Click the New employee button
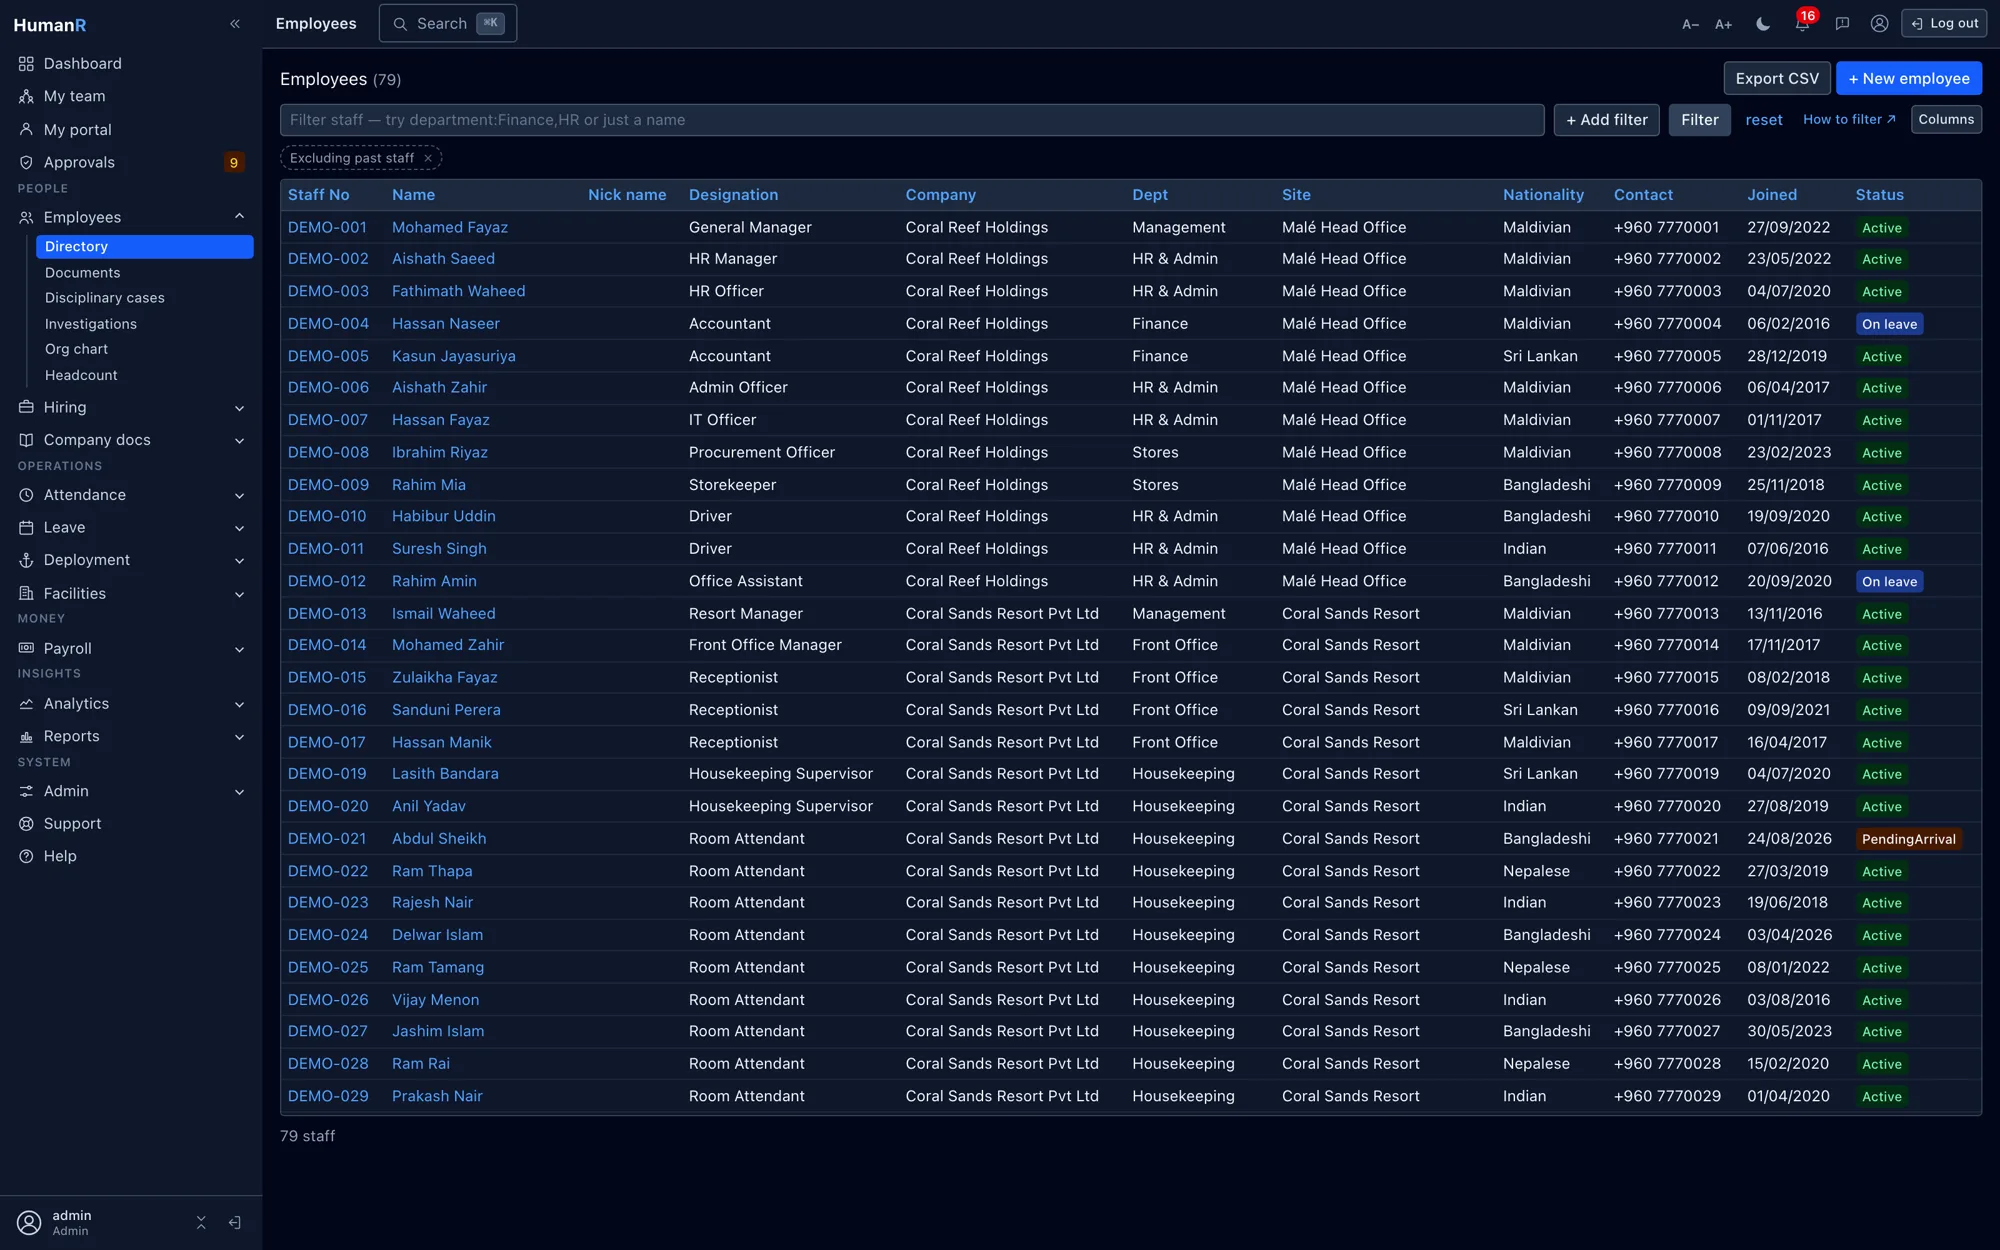Viewport: 2000px width, 1250px height. click(x=1909, y=78)
